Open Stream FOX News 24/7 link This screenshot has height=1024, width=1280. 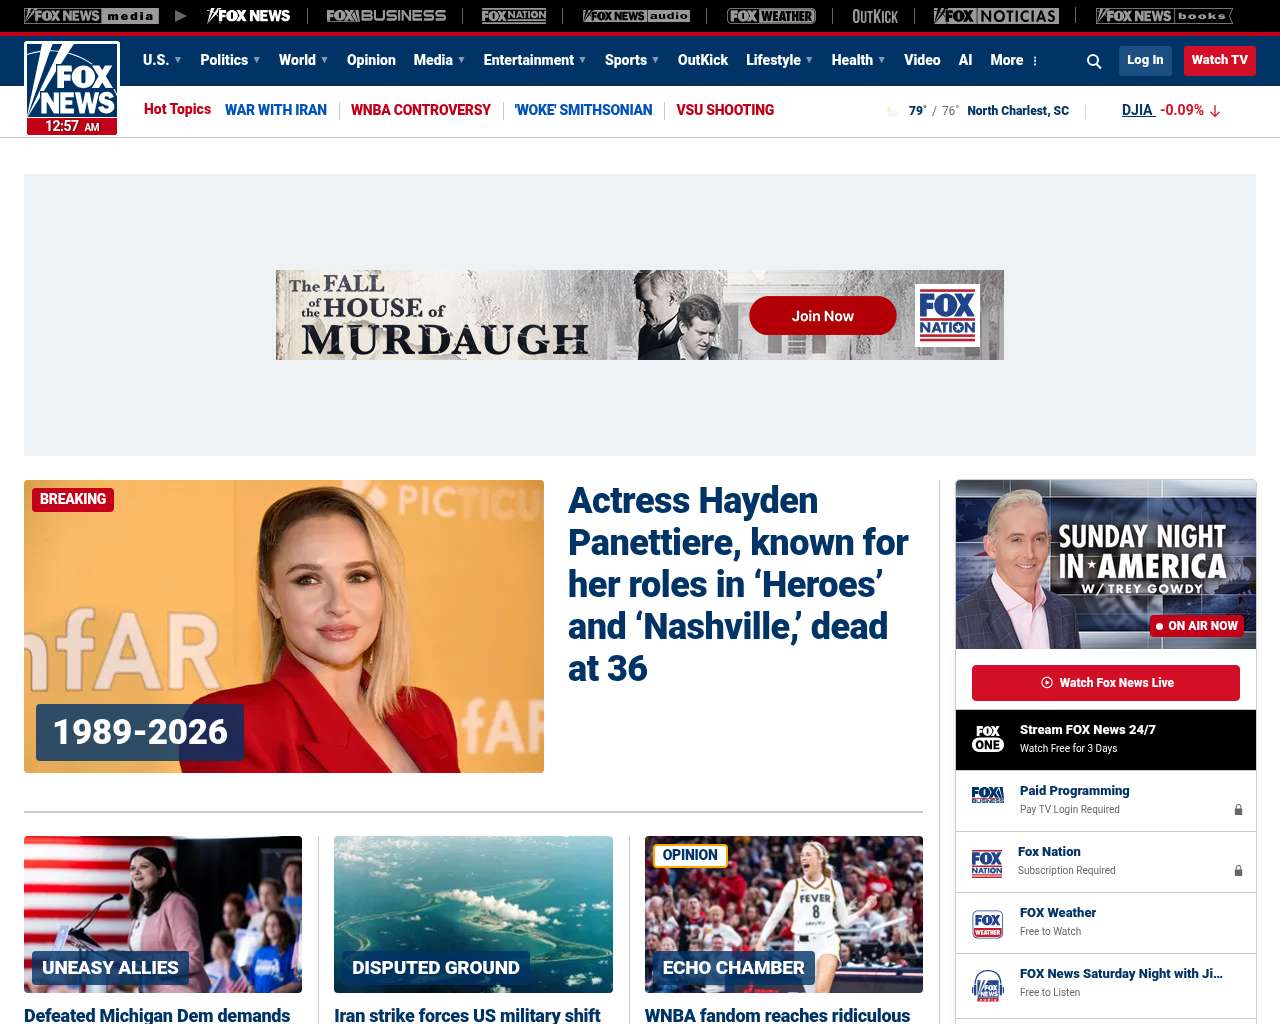1088,730
